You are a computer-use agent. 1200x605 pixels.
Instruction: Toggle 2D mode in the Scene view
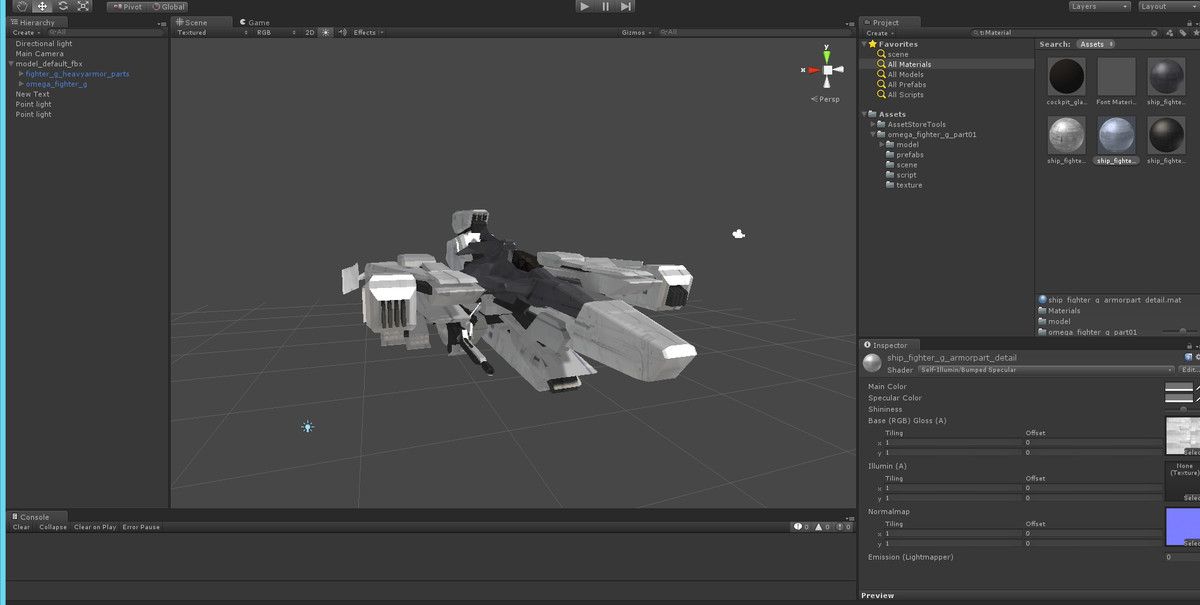pyautogui.click(x=310, y=31)
